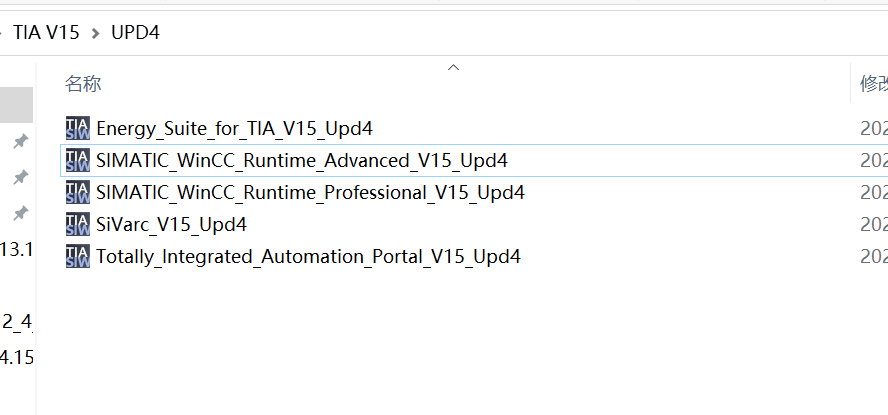Select SIMATIC_WinCC_Runtime_Advanced_V15_Upd4 file name
888x415 pixels.
[302, 160]
